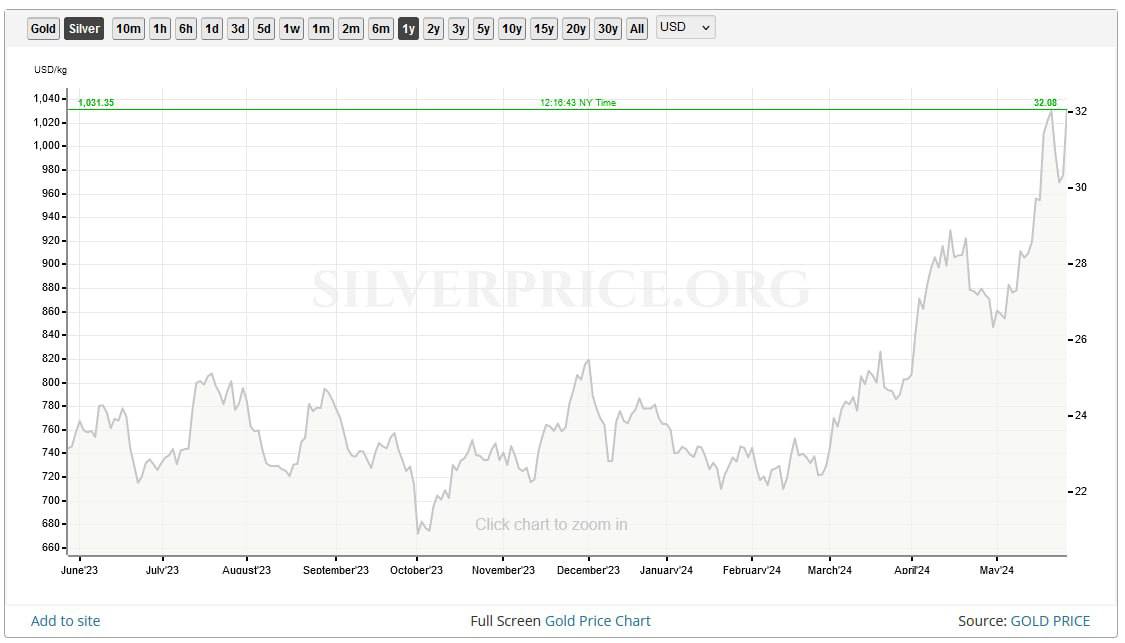Select the 10y range
1125x643 pixels.
[x=512, y=28]
